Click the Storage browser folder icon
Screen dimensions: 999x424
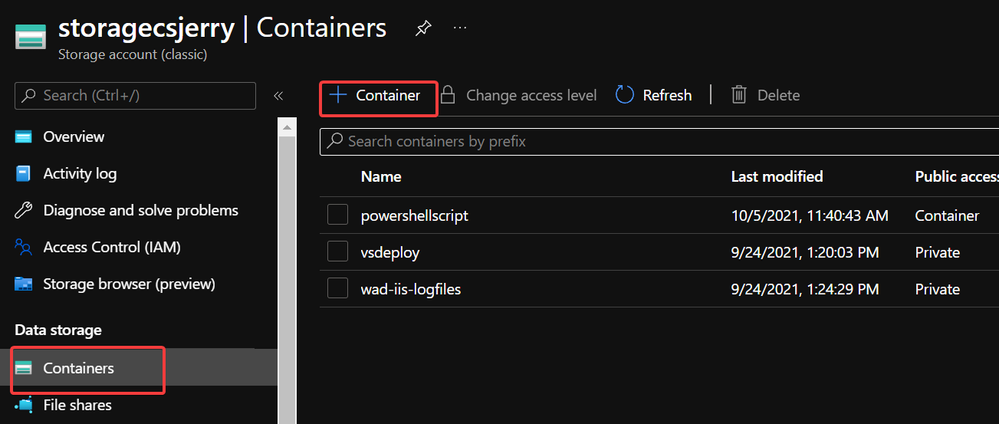pyautogui.click(x=24, y=284)
